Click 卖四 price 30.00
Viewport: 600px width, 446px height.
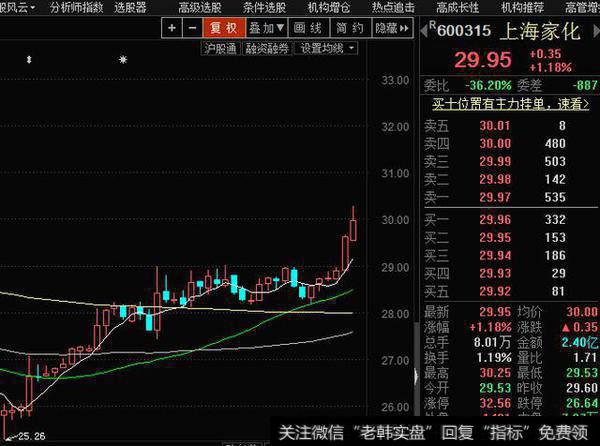coord(495,144)
